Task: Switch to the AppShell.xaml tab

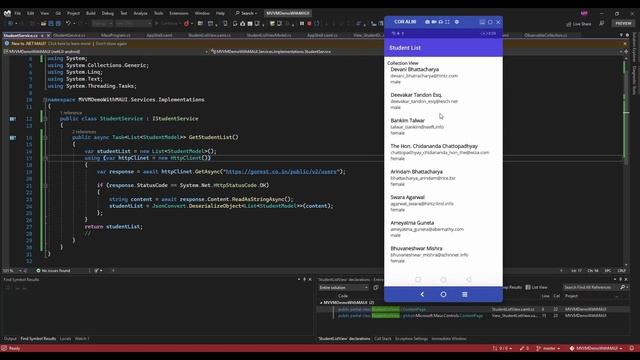Action: [x=159, y=36]
